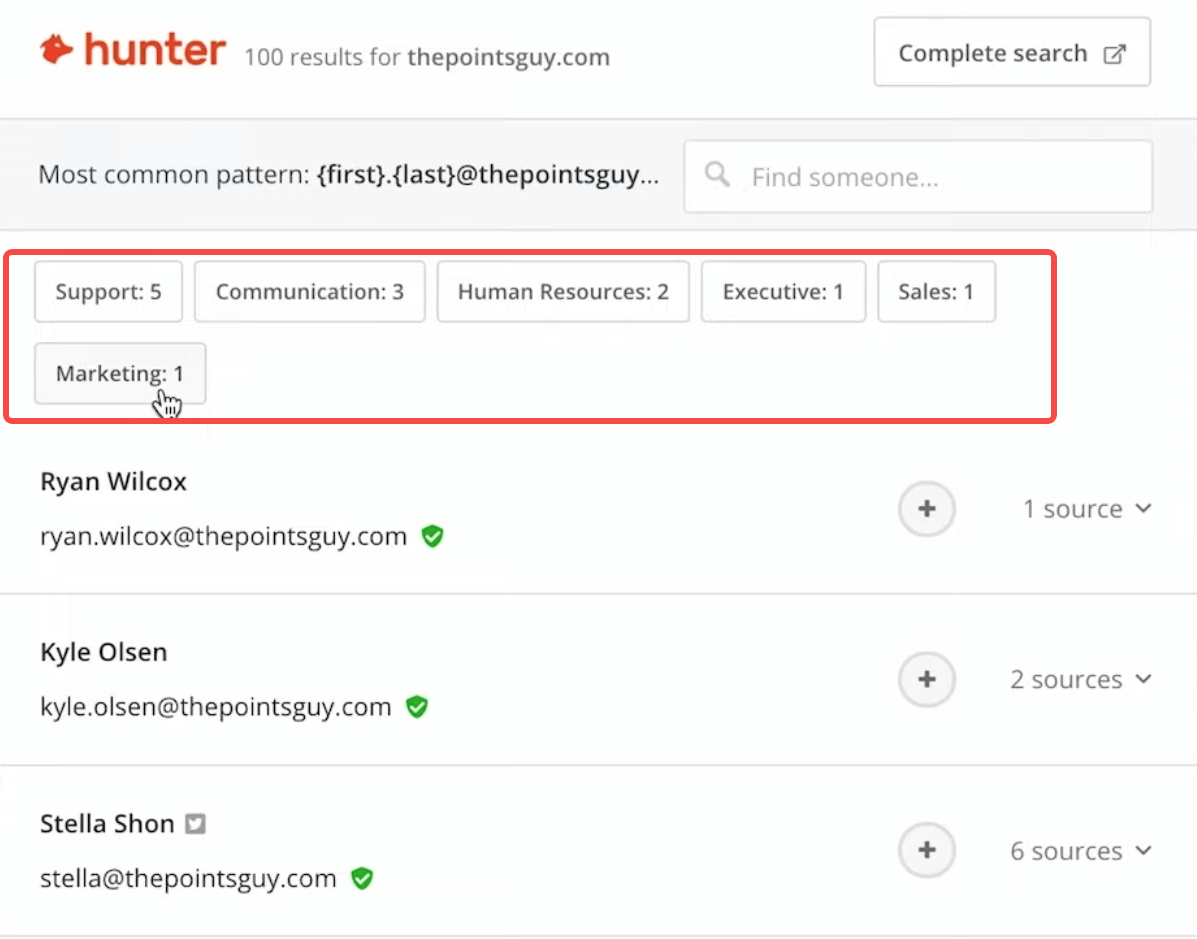This screenshot has height=939, width=1197.
Task: Open Complete search in new tab
Action: (1012, 52)
